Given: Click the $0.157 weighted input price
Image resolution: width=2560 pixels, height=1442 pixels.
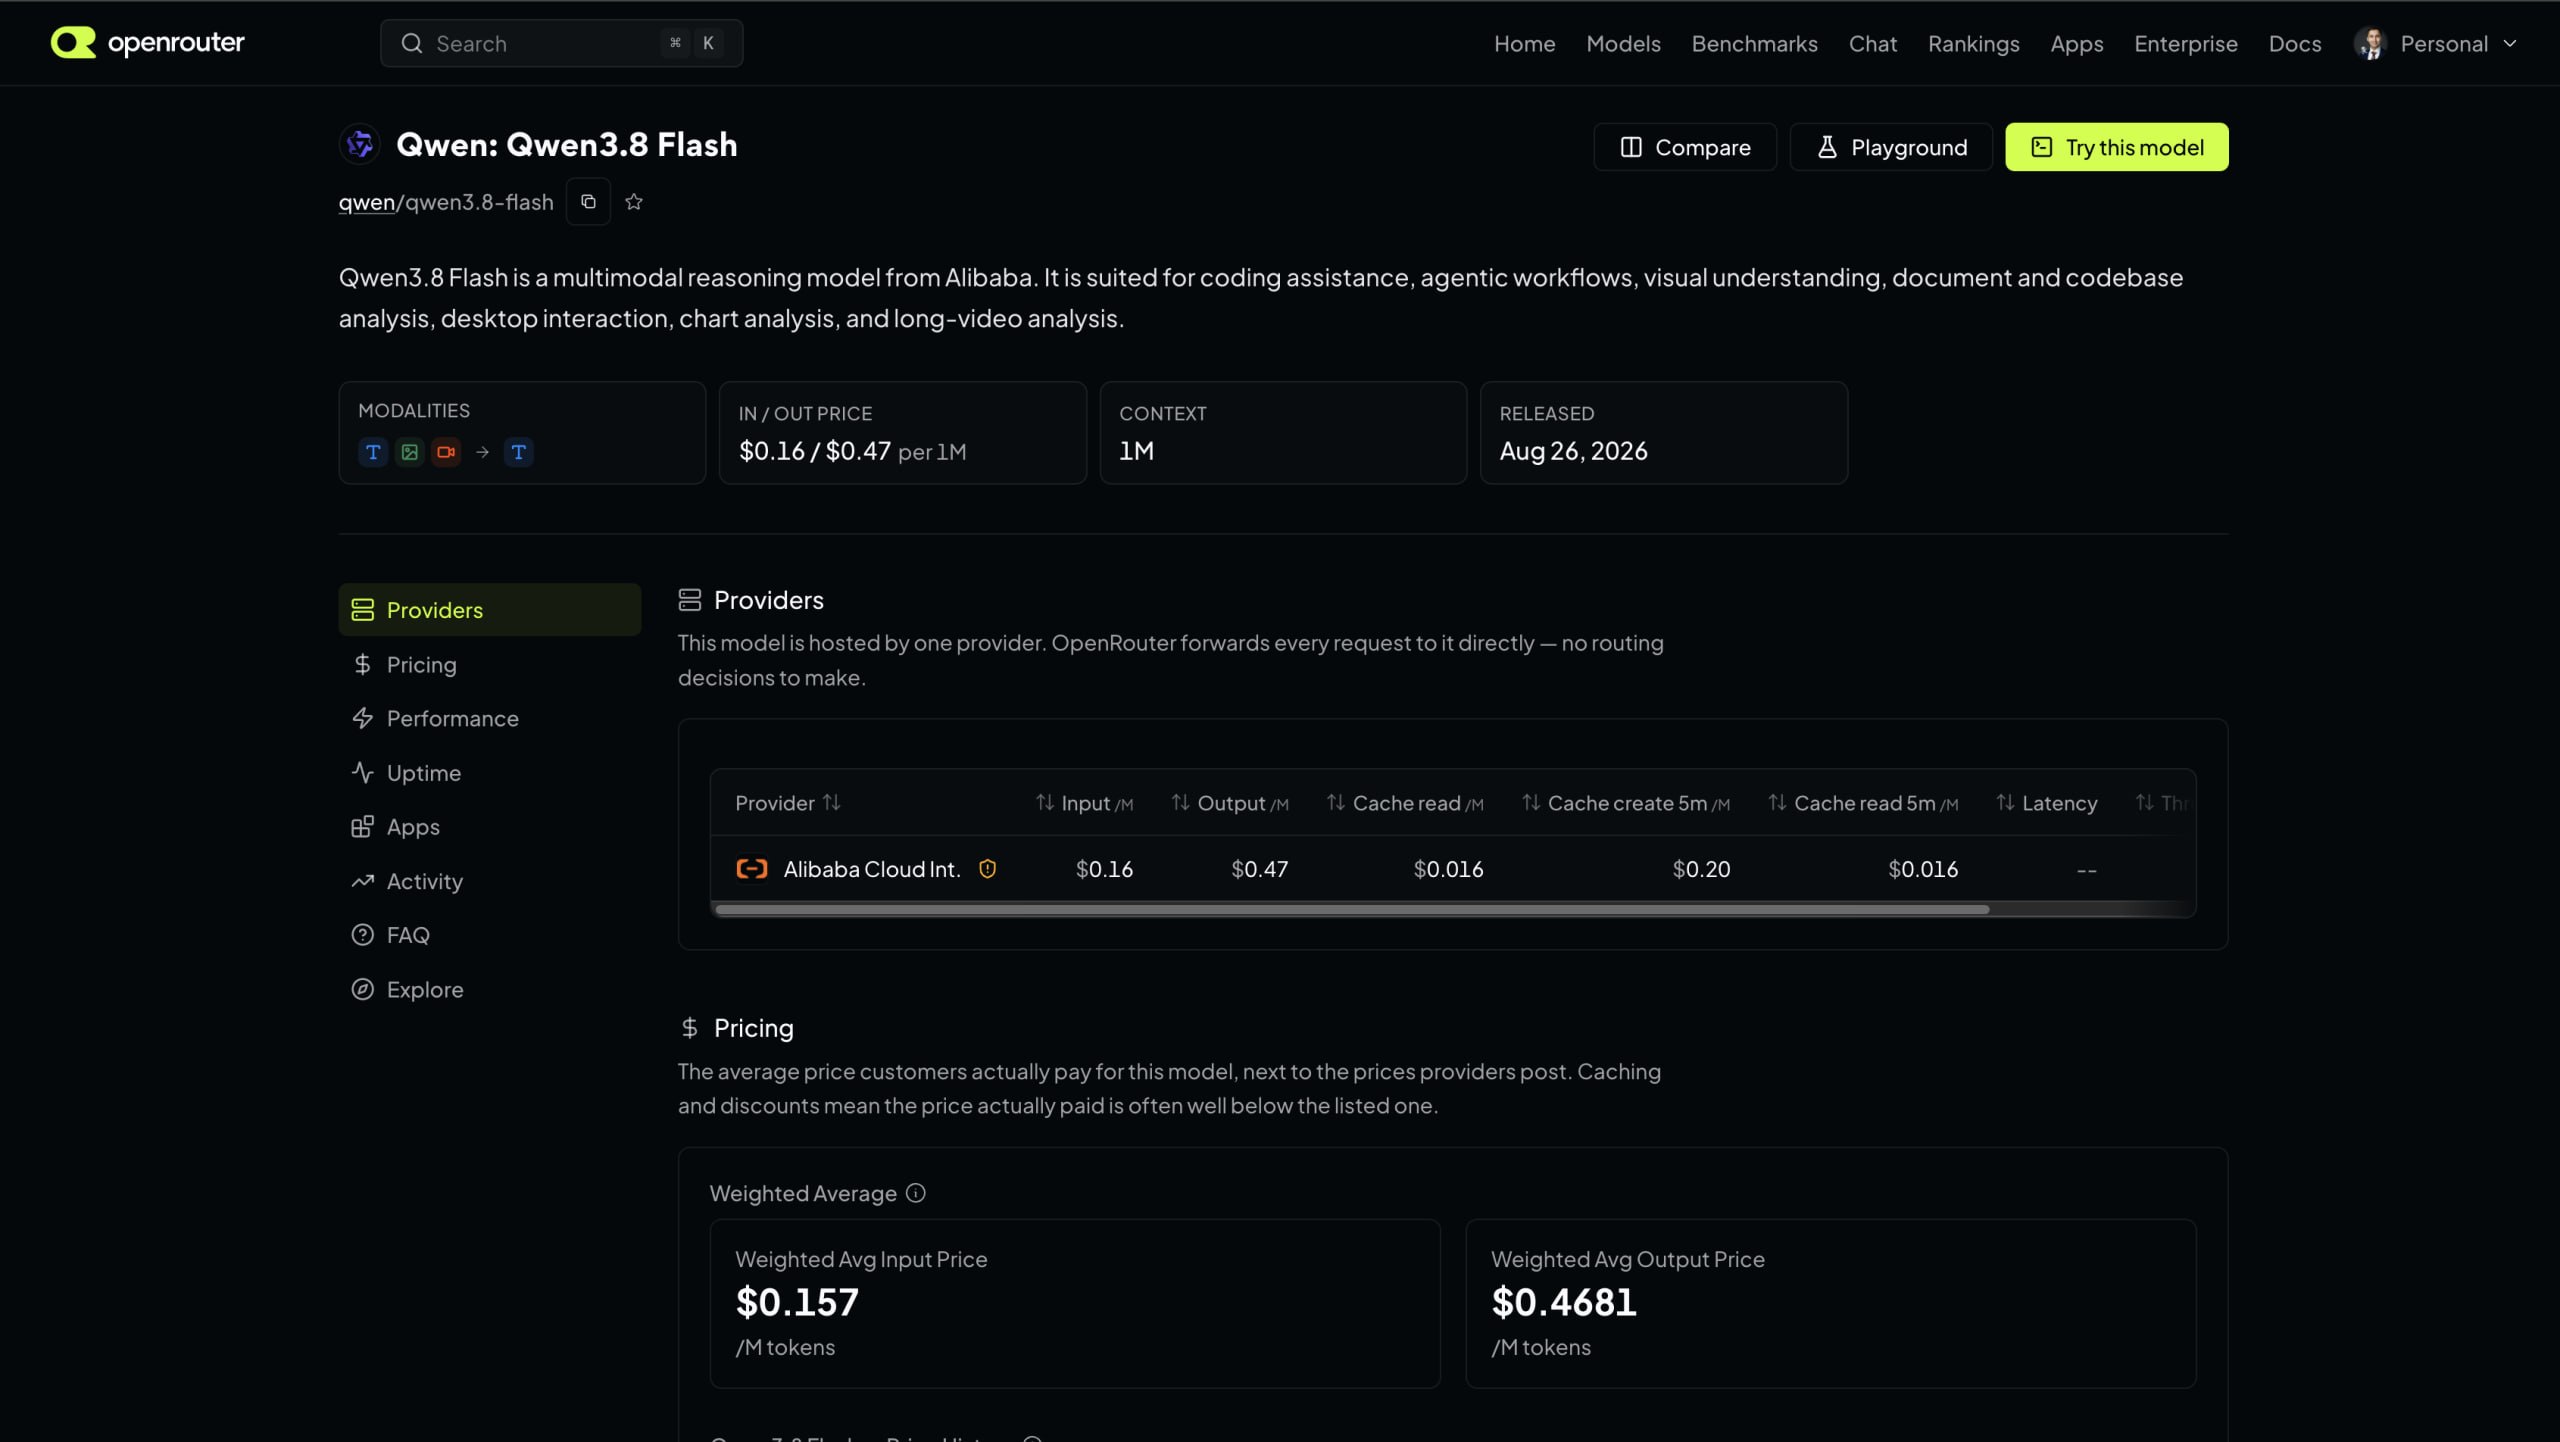Looking at the screenshot, I should coord(797,1302).
